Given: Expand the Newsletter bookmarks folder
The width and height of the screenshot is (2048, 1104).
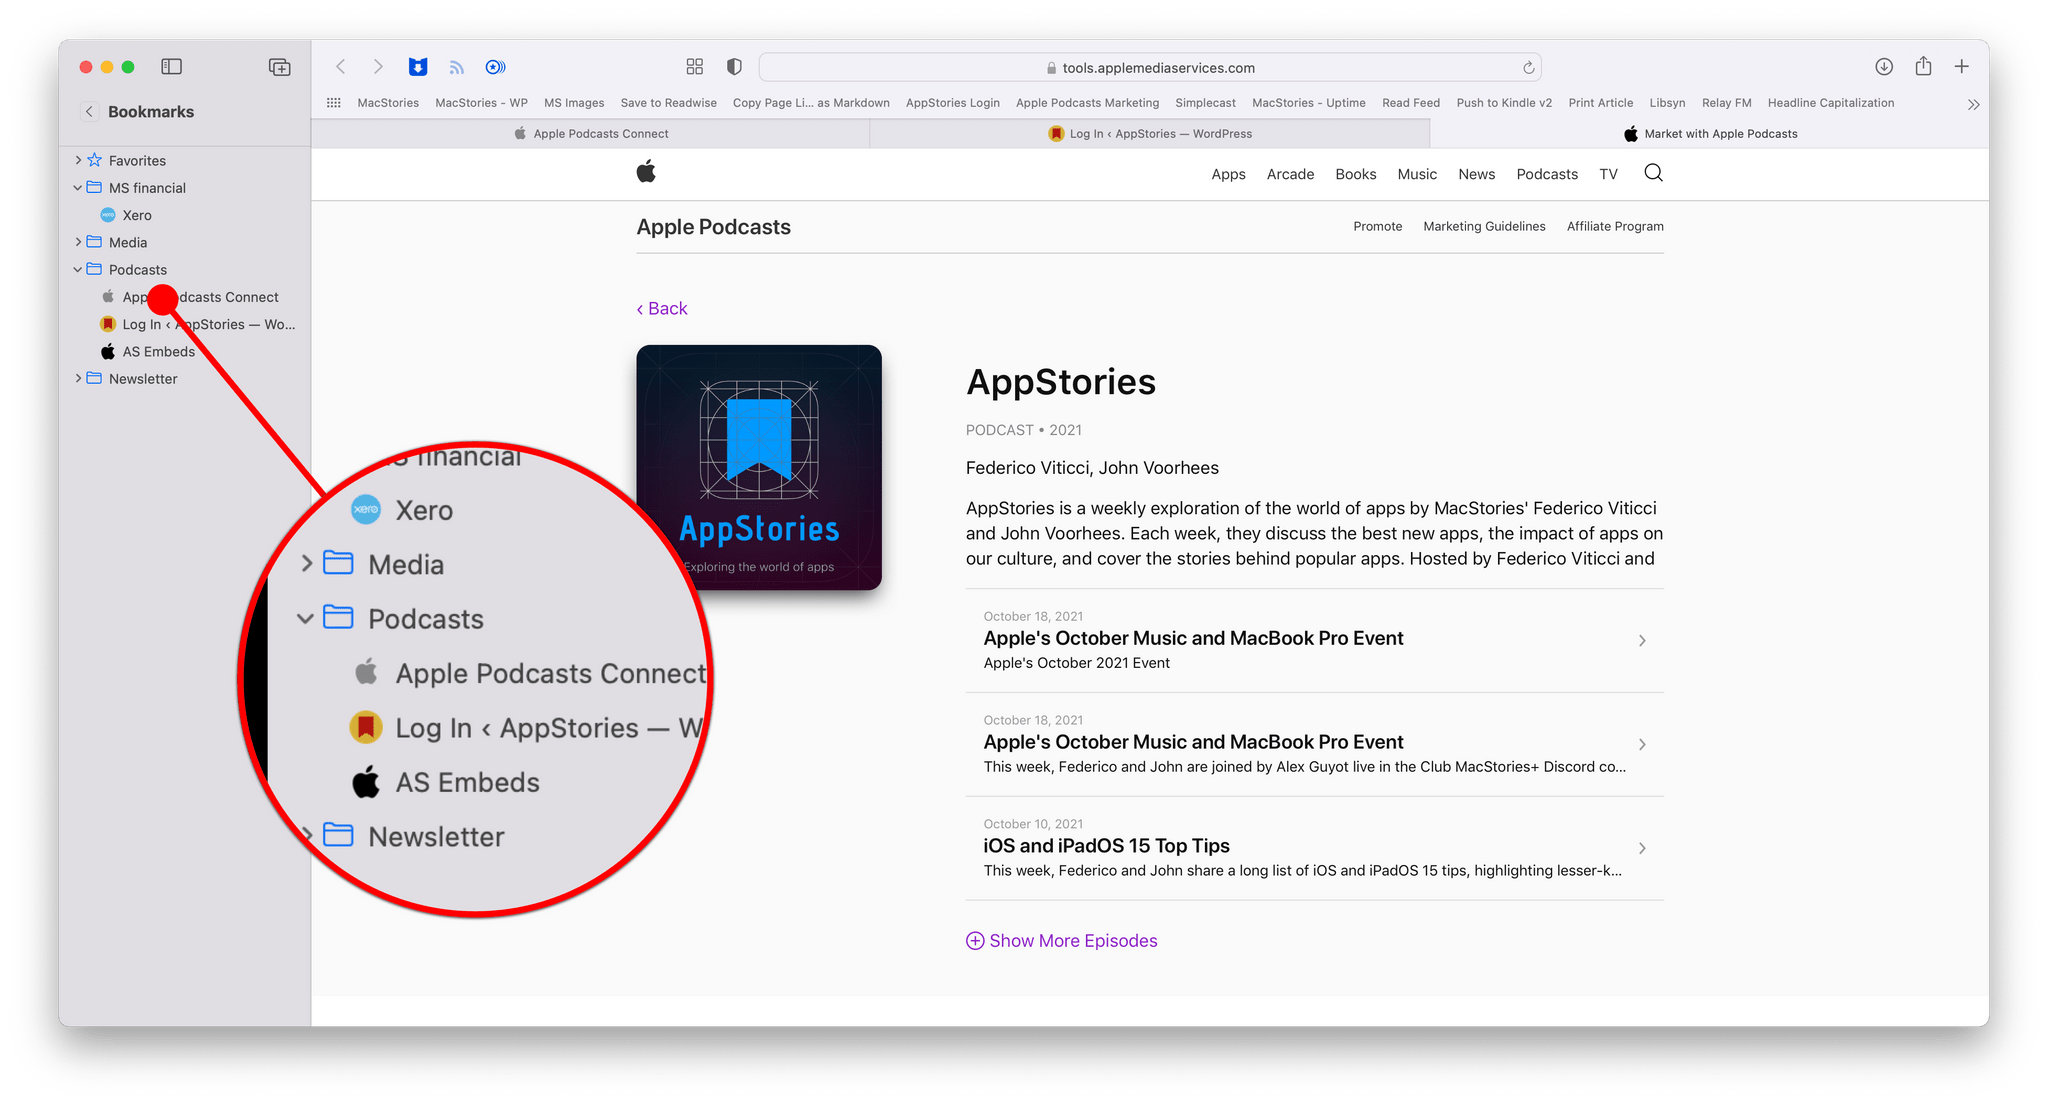Looking at the screenshot, I should (x=78, y=378).
